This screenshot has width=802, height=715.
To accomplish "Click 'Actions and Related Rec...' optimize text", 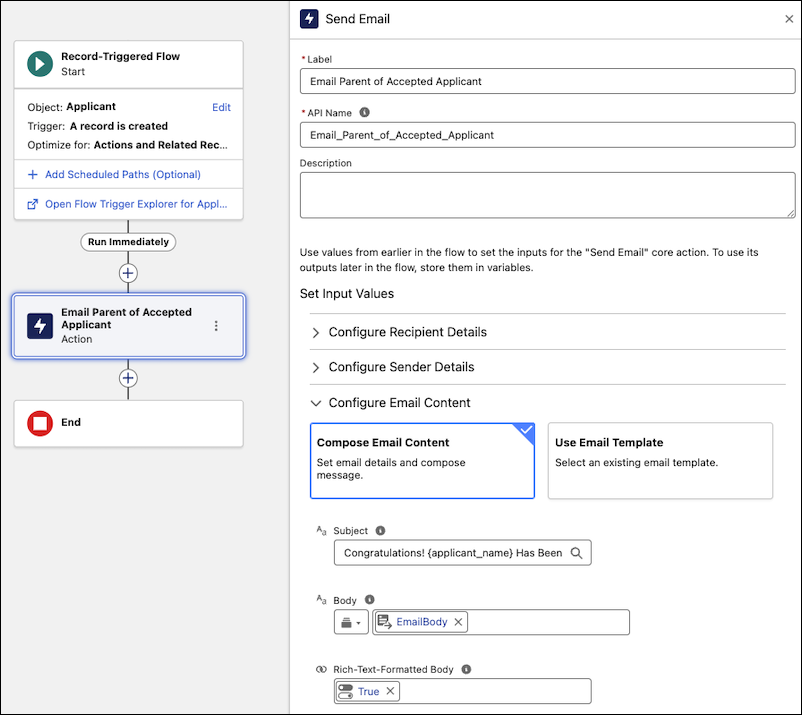I will point(161,145).
